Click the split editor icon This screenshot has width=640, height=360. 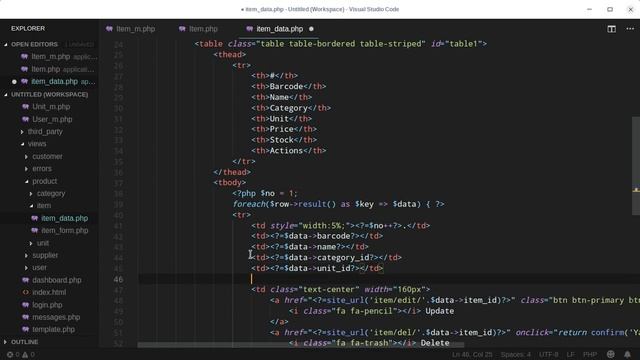(611, 29)
